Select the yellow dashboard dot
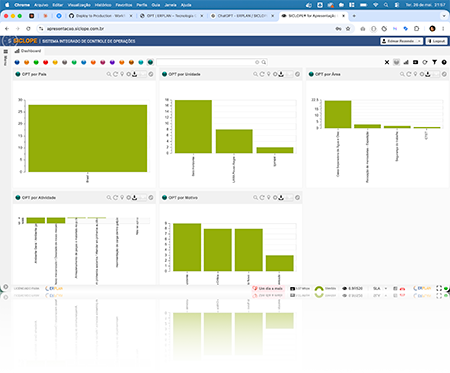The width and height of the screenshot is (450, 373). (x=55, y=62)
